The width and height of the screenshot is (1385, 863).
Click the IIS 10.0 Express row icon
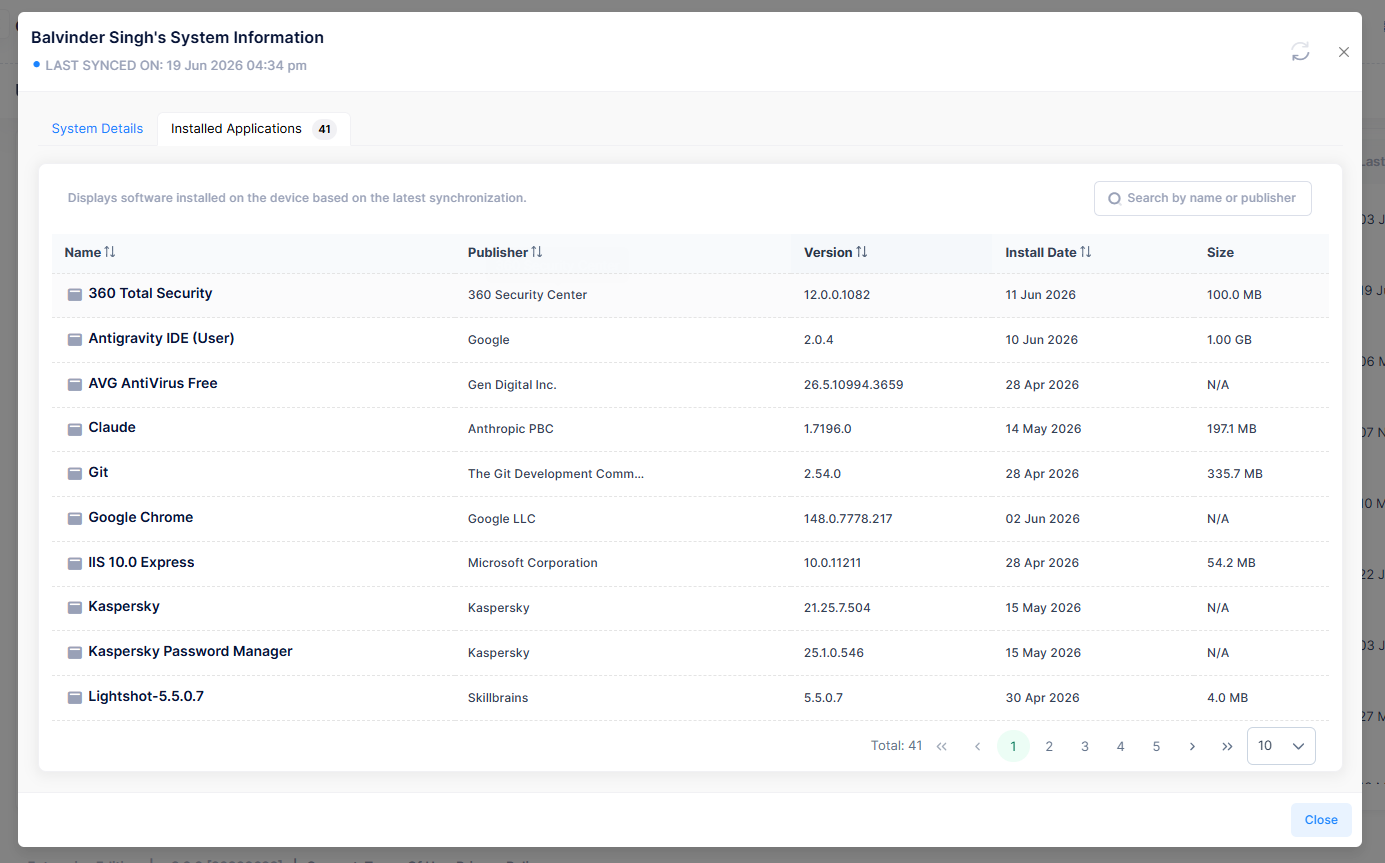pyautogui.click(x=75, y=564)
